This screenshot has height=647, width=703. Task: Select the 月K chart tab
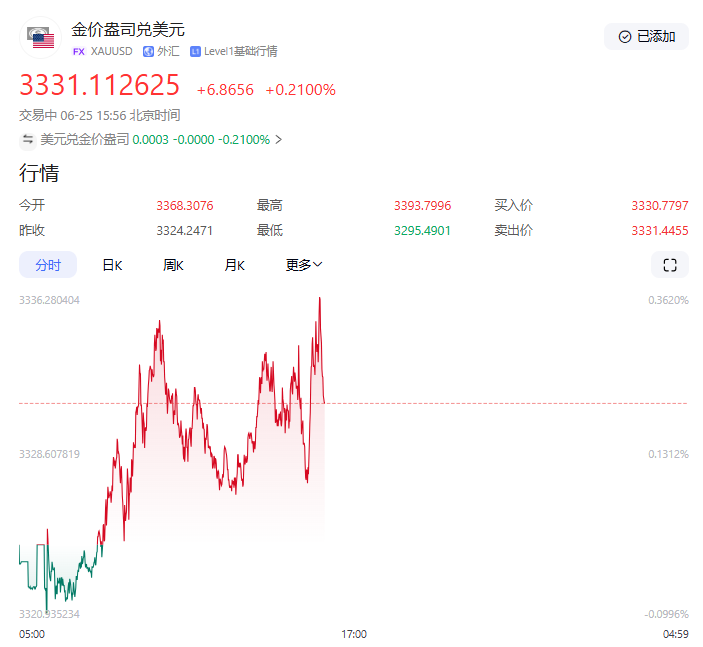(x=234, y=265)
